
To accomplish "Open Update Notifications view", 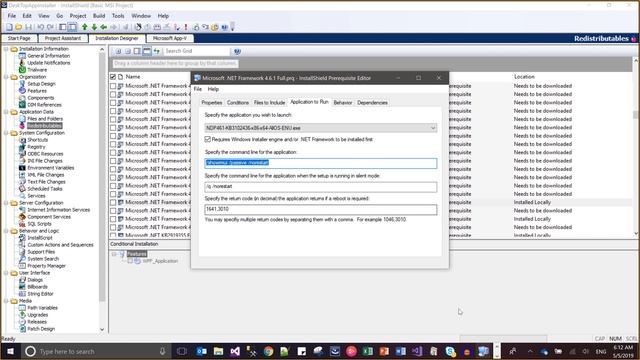I will point(49,63).
